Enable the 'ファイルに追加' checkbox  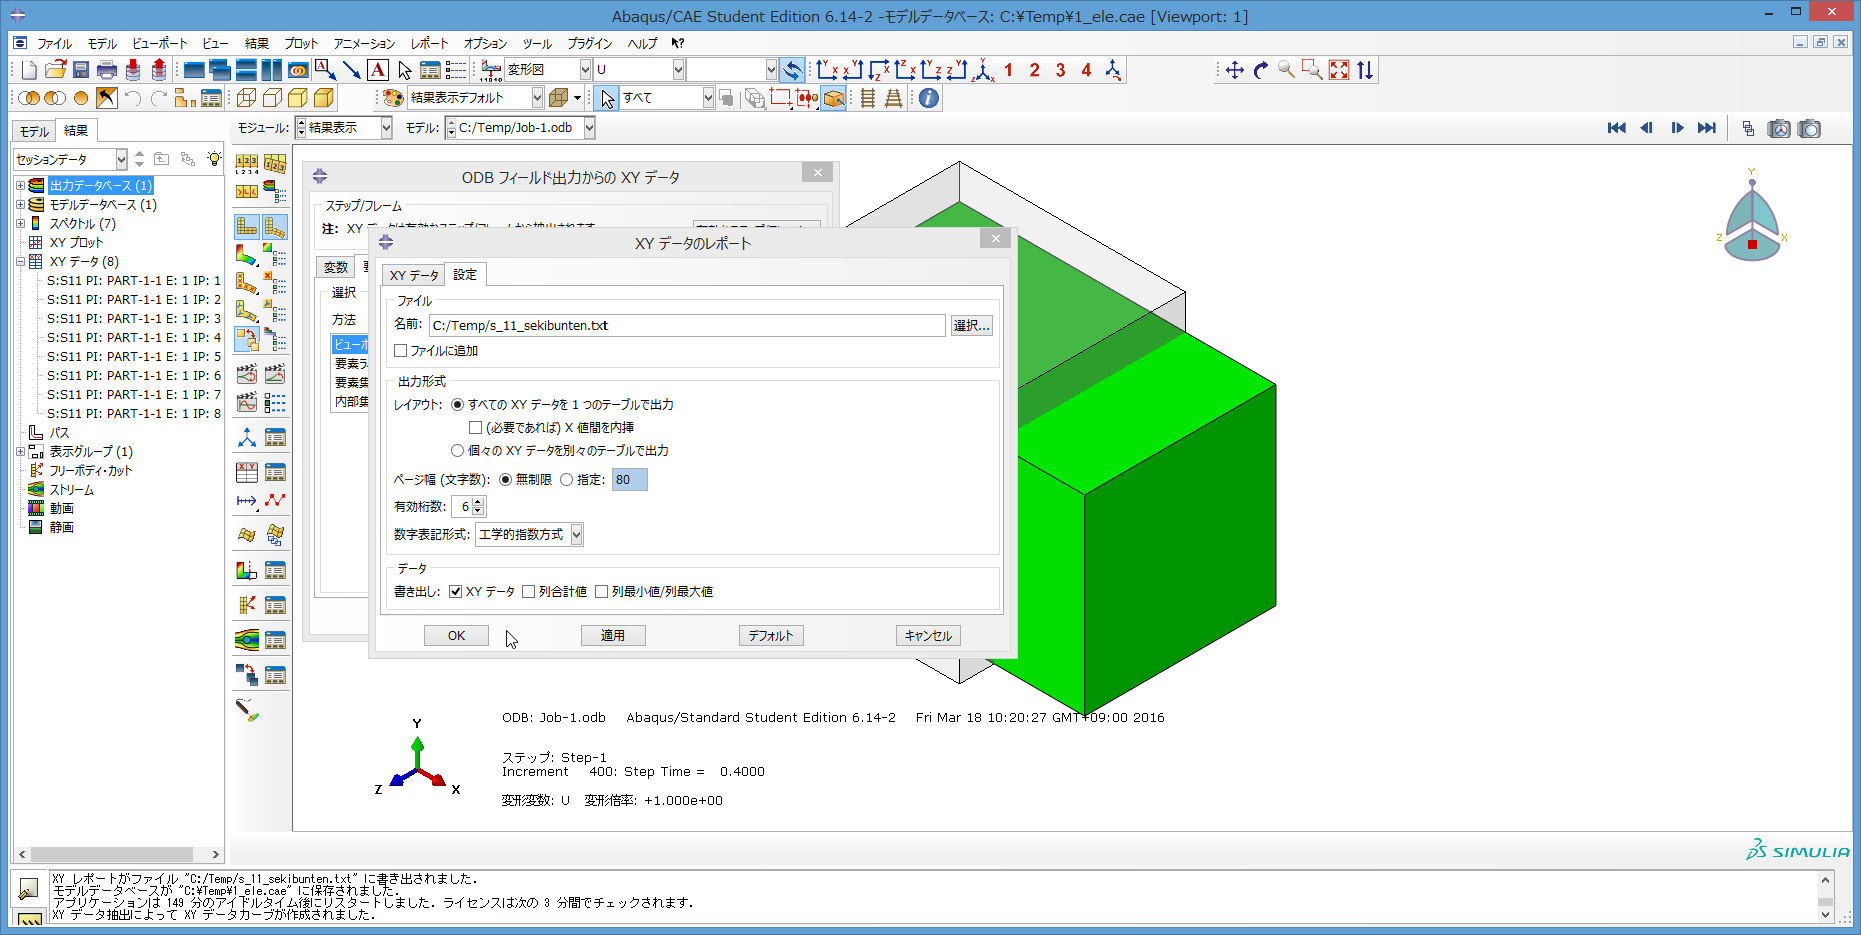[401, 351]
